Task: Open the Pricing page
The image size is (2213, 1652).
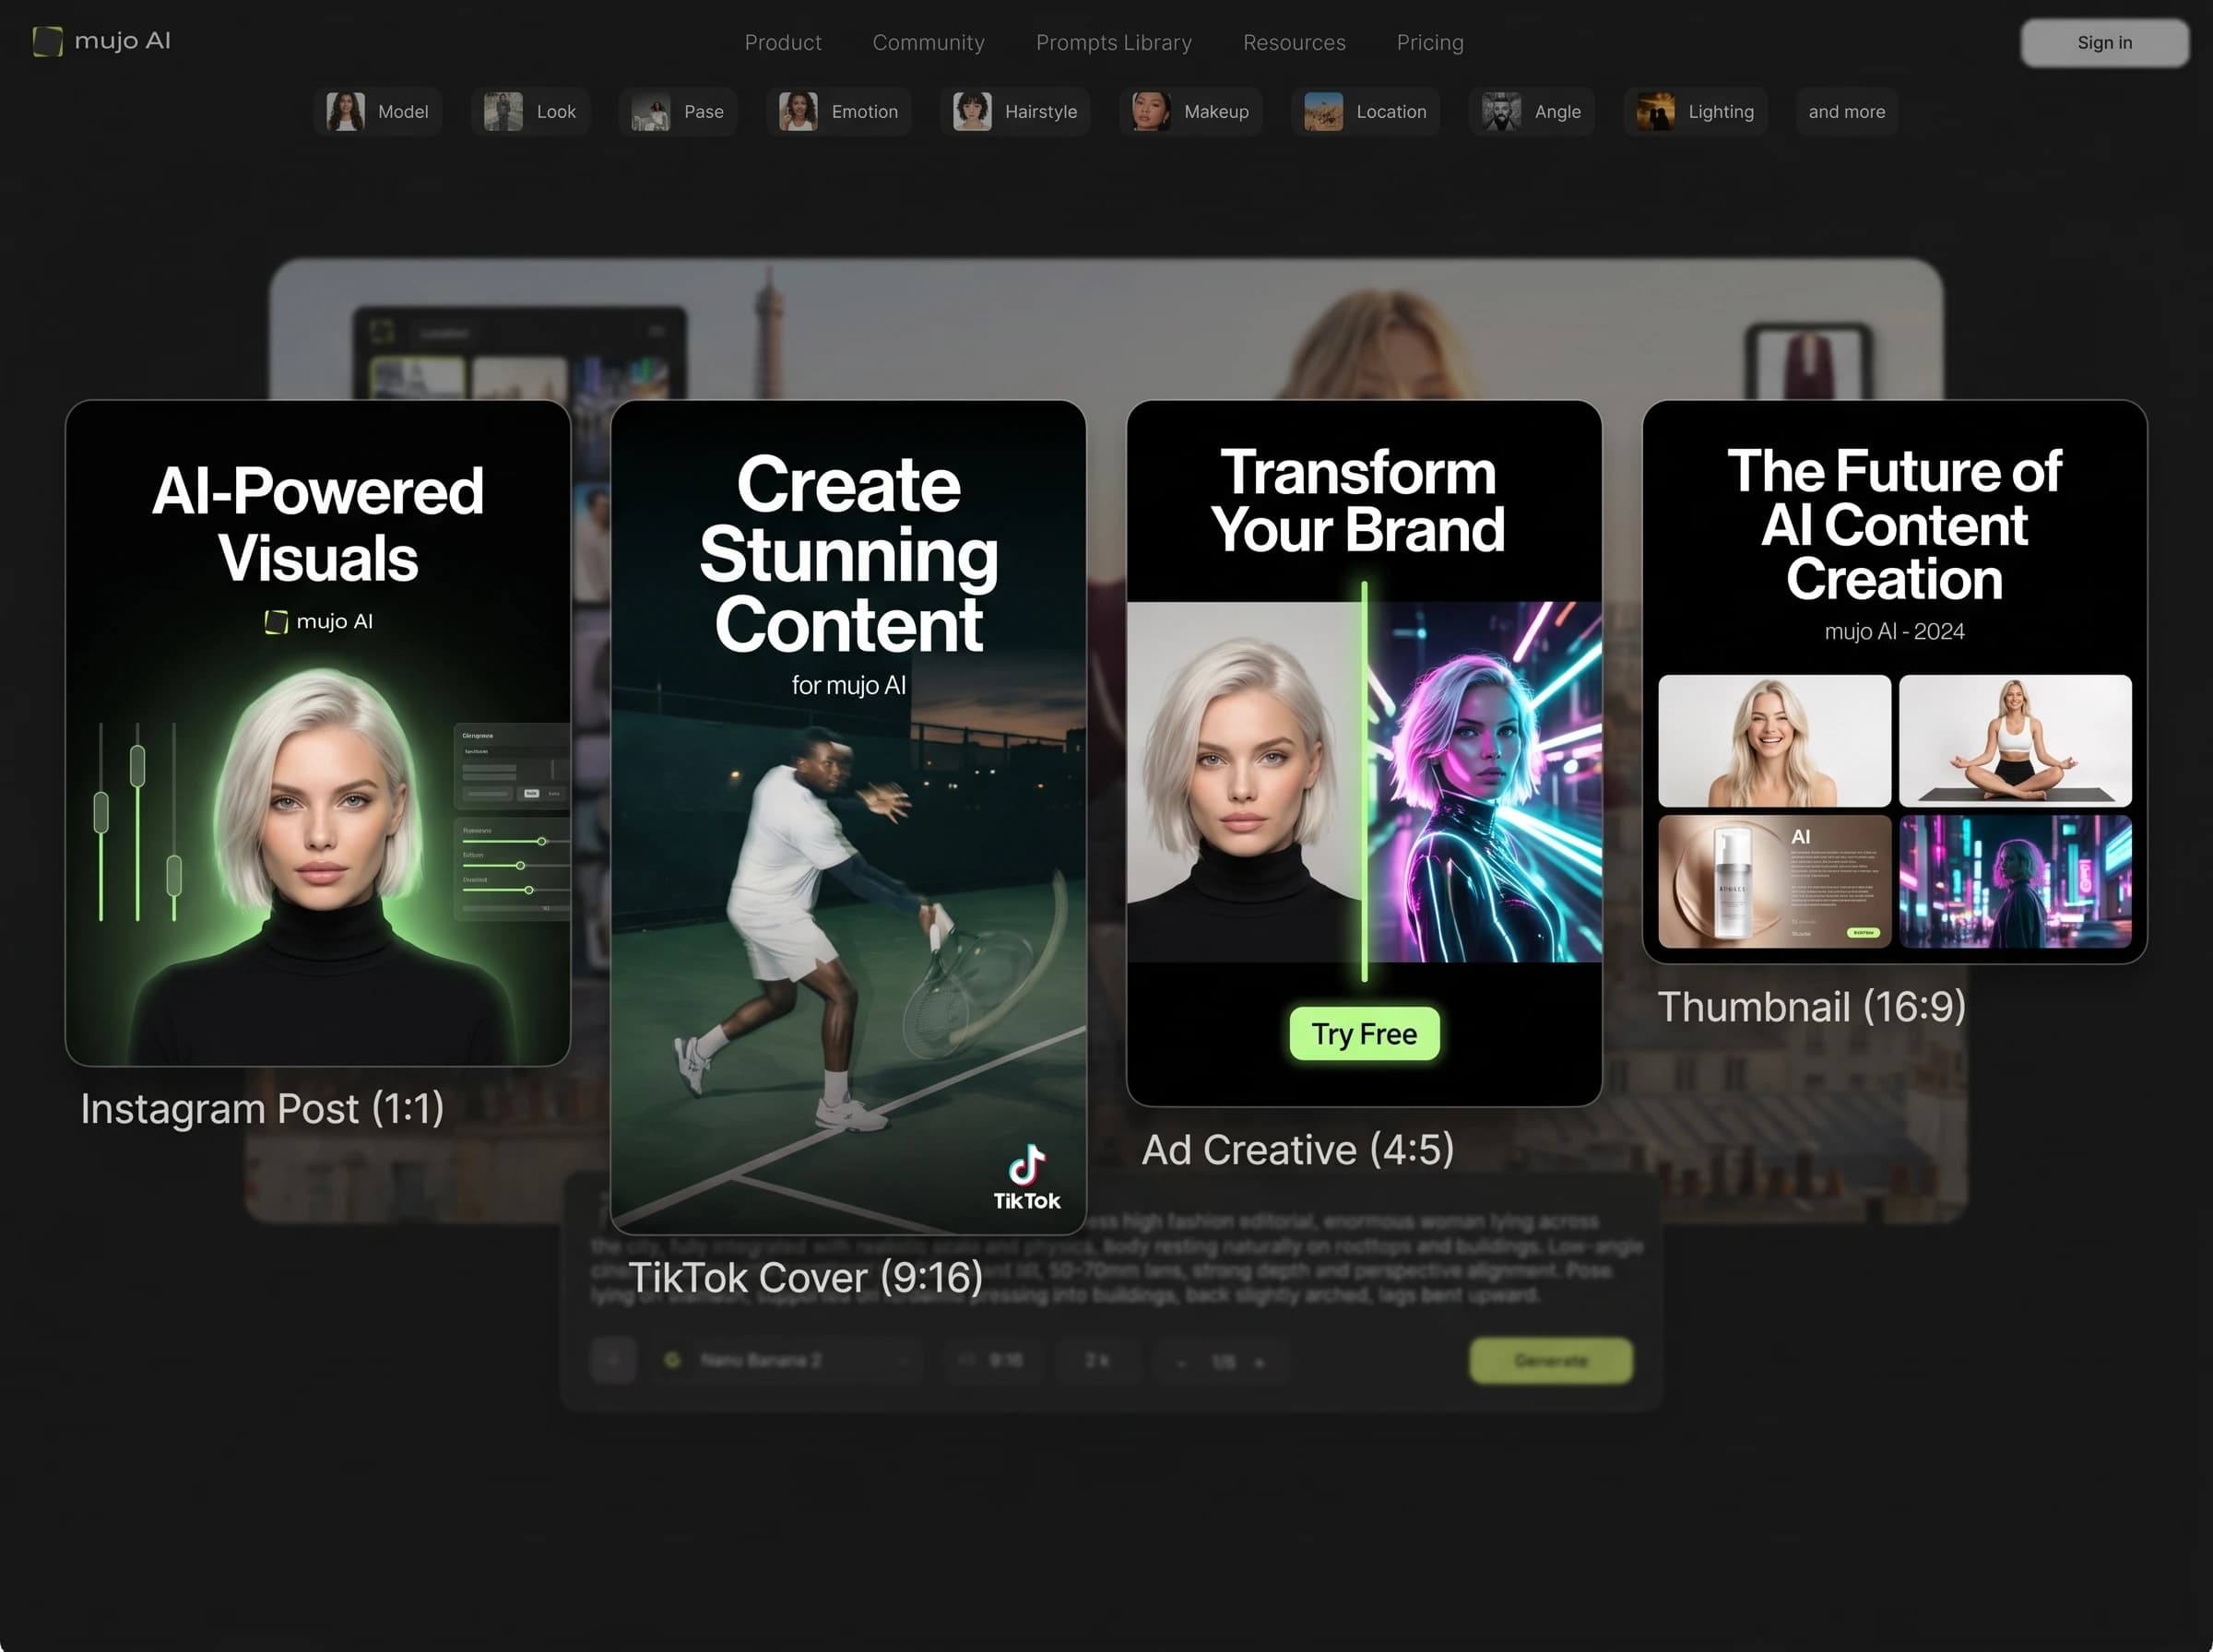Action: click(x=1430, y=42)
